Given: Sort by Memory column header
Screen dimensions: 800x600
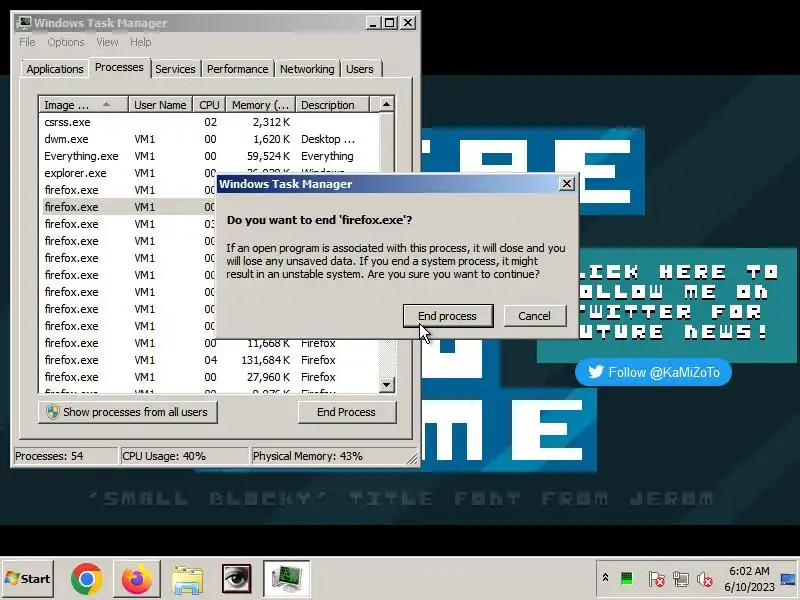Looking at the screenshot, I should [261, 105].
